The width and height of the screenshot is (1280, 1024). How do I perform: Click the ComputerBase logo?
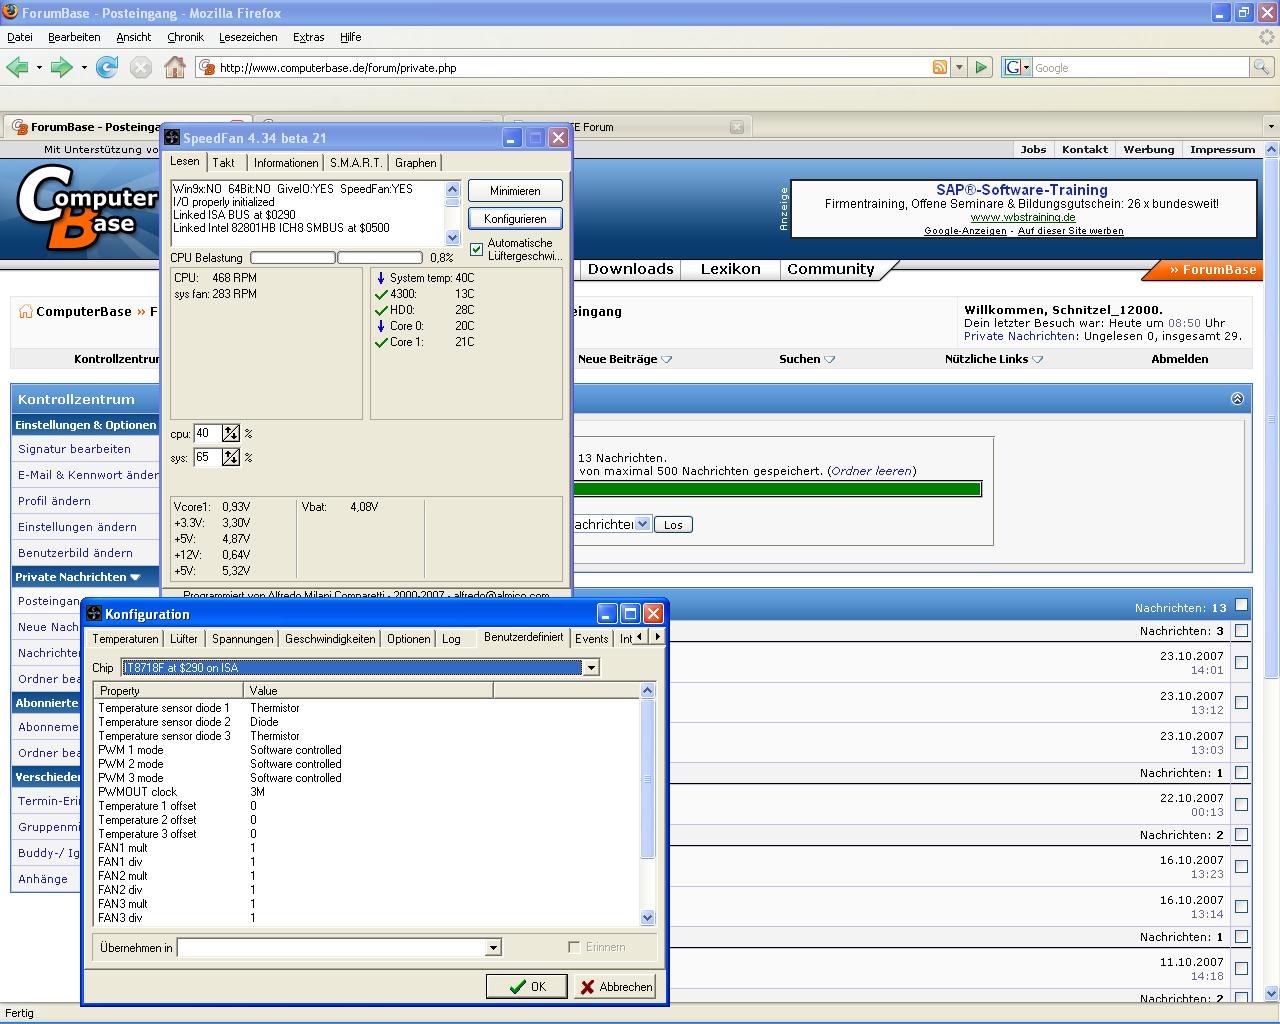[87, 208]
